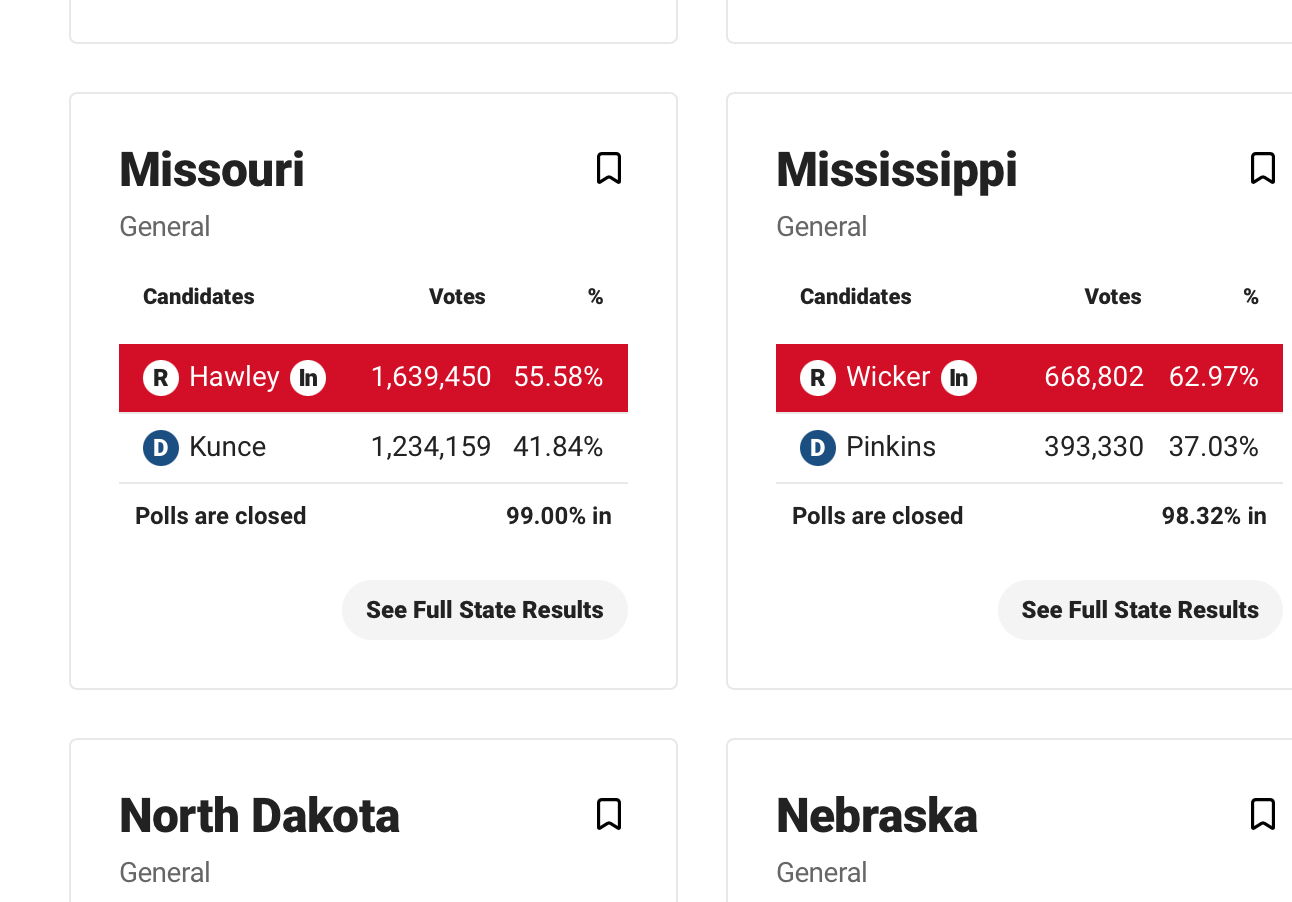
Task: Click Hawley's Republican party badge
Action: point(161,378)
